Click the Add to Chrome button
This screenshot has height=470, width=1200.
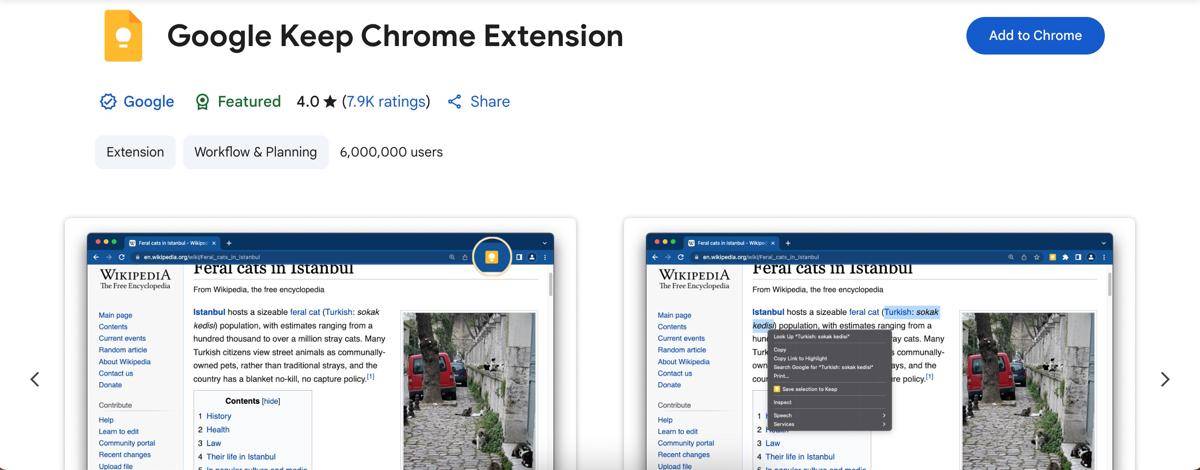[x=1035, y=35]
